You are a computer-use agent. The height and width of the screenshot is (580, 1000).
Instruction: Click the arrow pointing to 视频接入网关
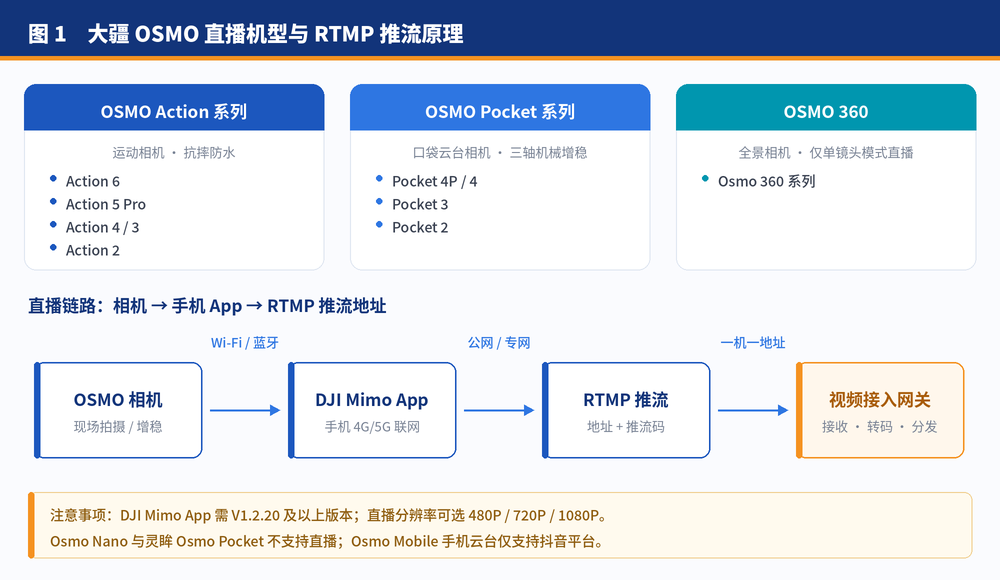pos(753,410)
